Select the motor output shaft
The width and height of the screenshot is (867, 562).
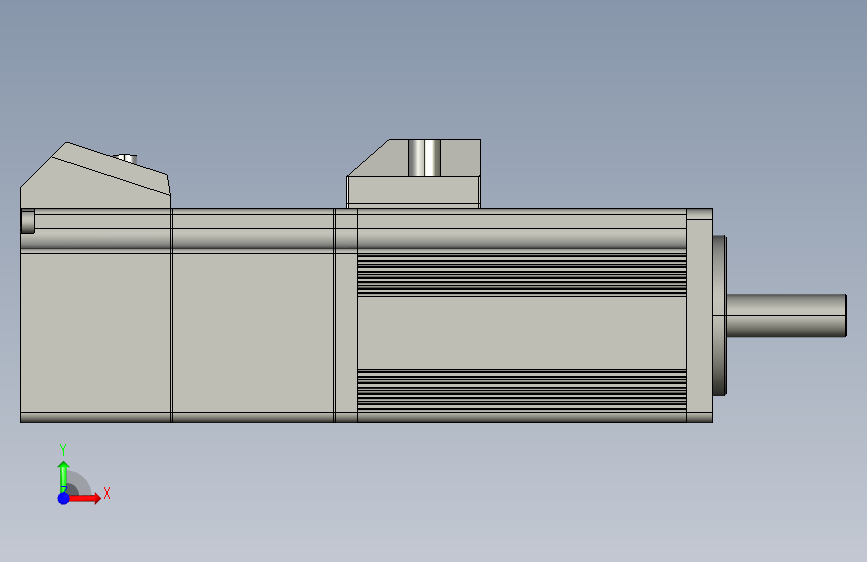click(x=786, y=315)
